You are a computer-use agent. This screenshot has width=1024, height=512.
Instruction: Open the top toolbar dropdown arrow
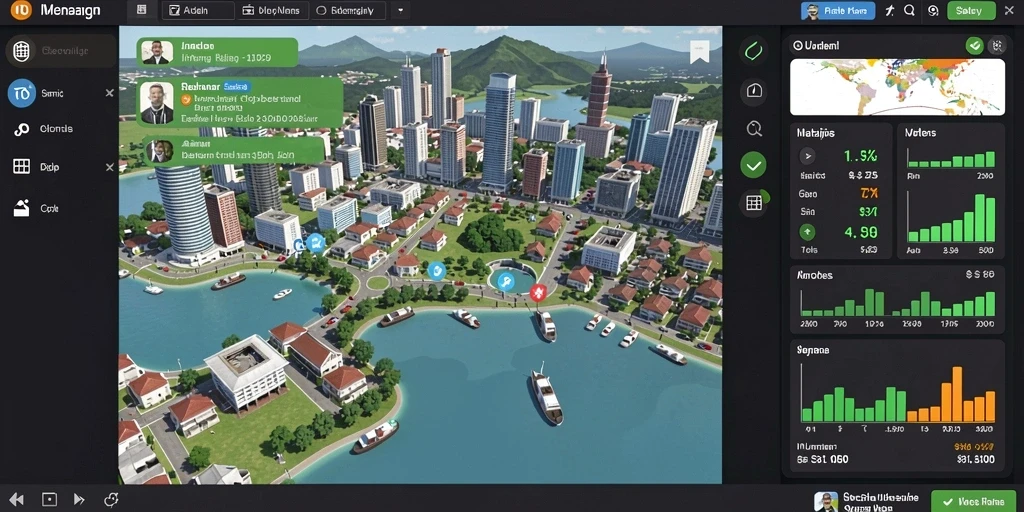coord(400,10)
